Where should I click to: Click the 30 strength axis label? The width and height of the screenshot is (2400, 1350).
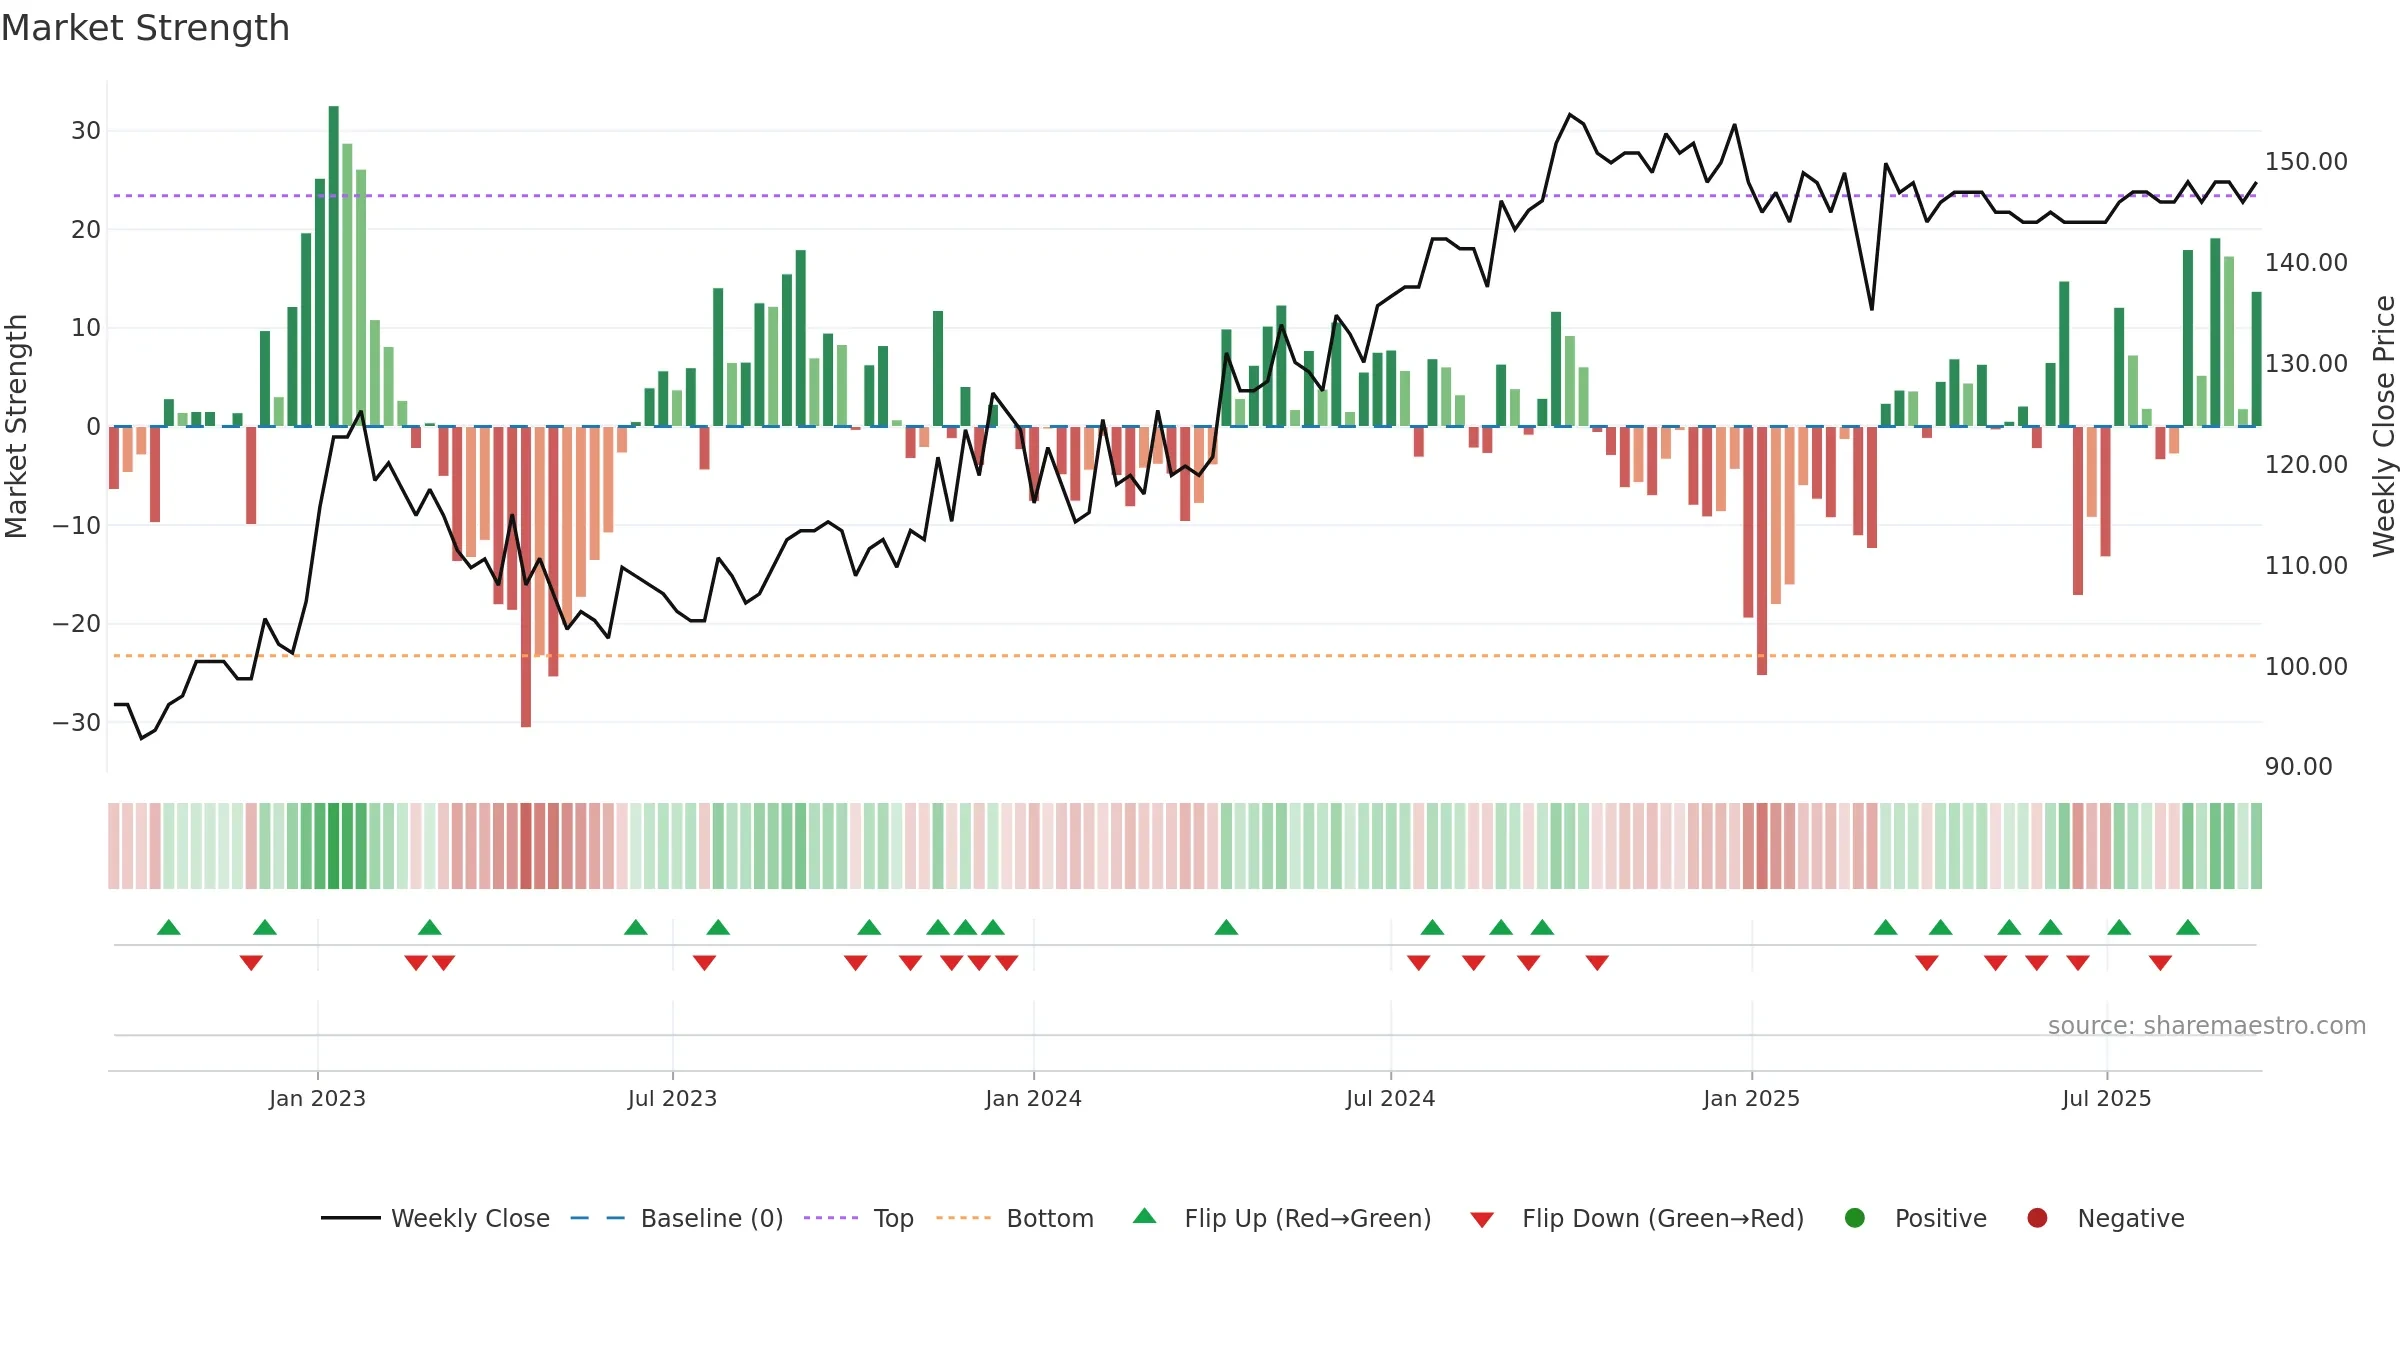(x=86, y=131)
